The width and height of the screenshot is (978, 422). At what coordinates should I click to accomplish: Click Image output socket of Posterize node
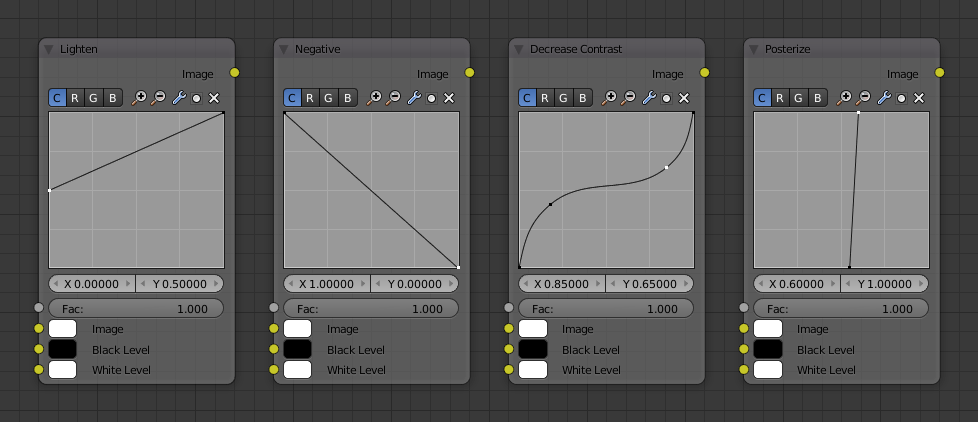point(940,73)
